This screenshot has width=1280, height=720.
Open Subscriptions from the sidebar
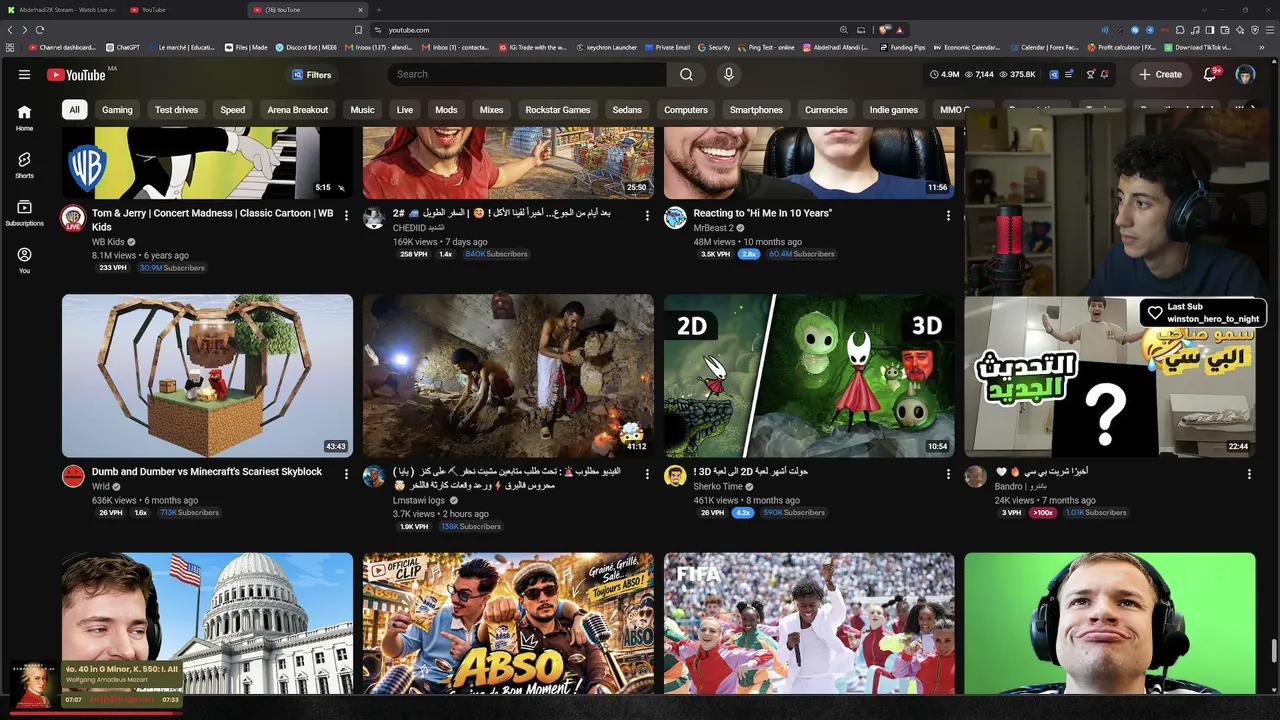24,212
